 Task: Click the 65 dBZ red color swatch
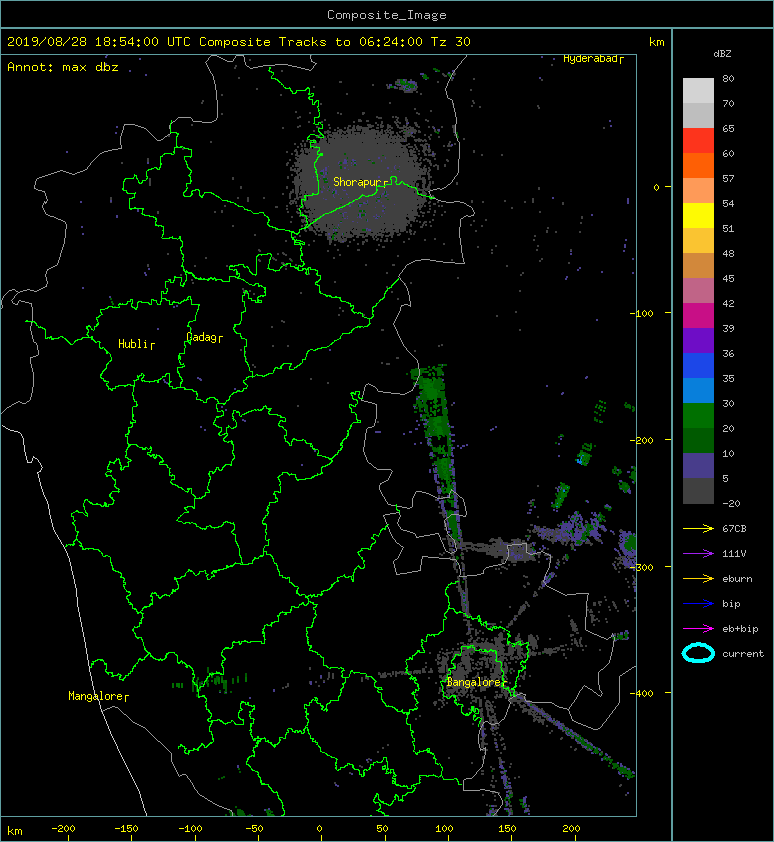click(x=698, y=141)
